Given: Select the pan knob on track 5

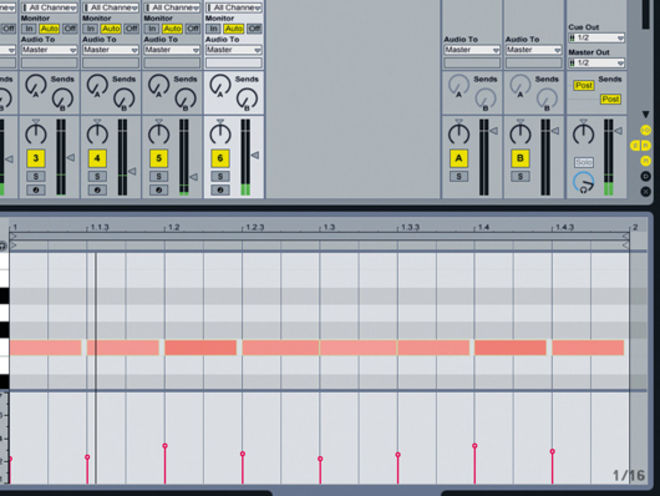Looking at the screenshot, I should pos(159,133).
